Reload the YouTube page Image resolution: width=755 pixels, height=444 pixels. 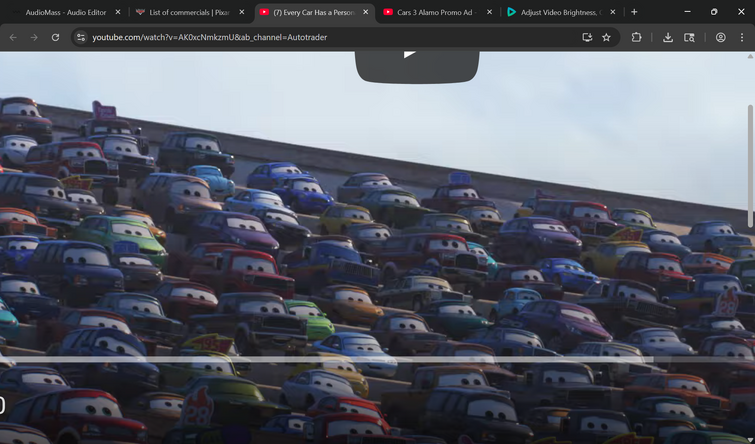point(55,37)
